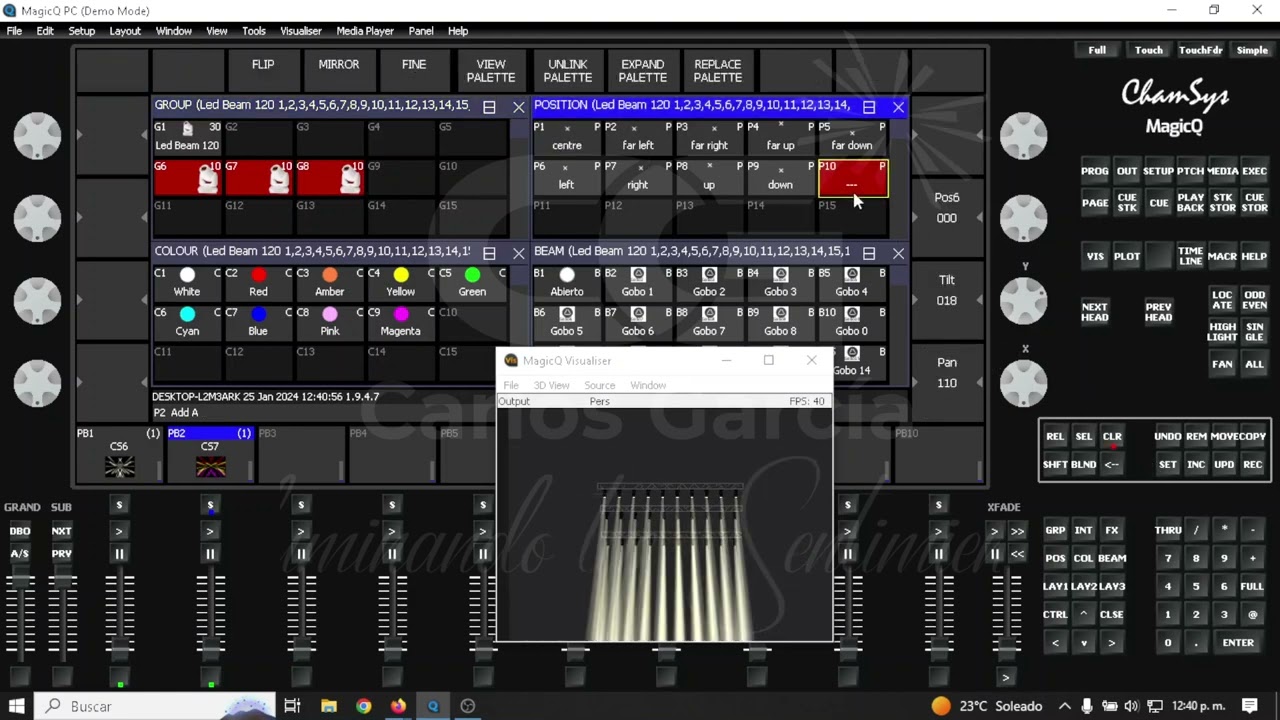The image size is (1280, 720).
Task: Choose Gobo 7 beam palette
Action: [x=709, y=321]
